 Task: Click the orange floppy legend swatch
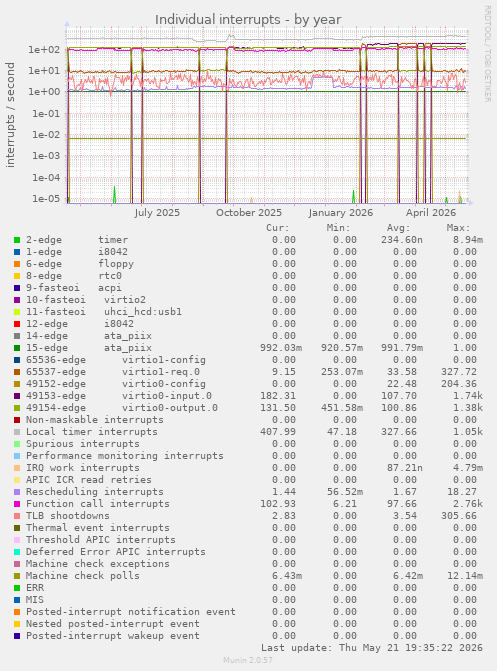17,264
